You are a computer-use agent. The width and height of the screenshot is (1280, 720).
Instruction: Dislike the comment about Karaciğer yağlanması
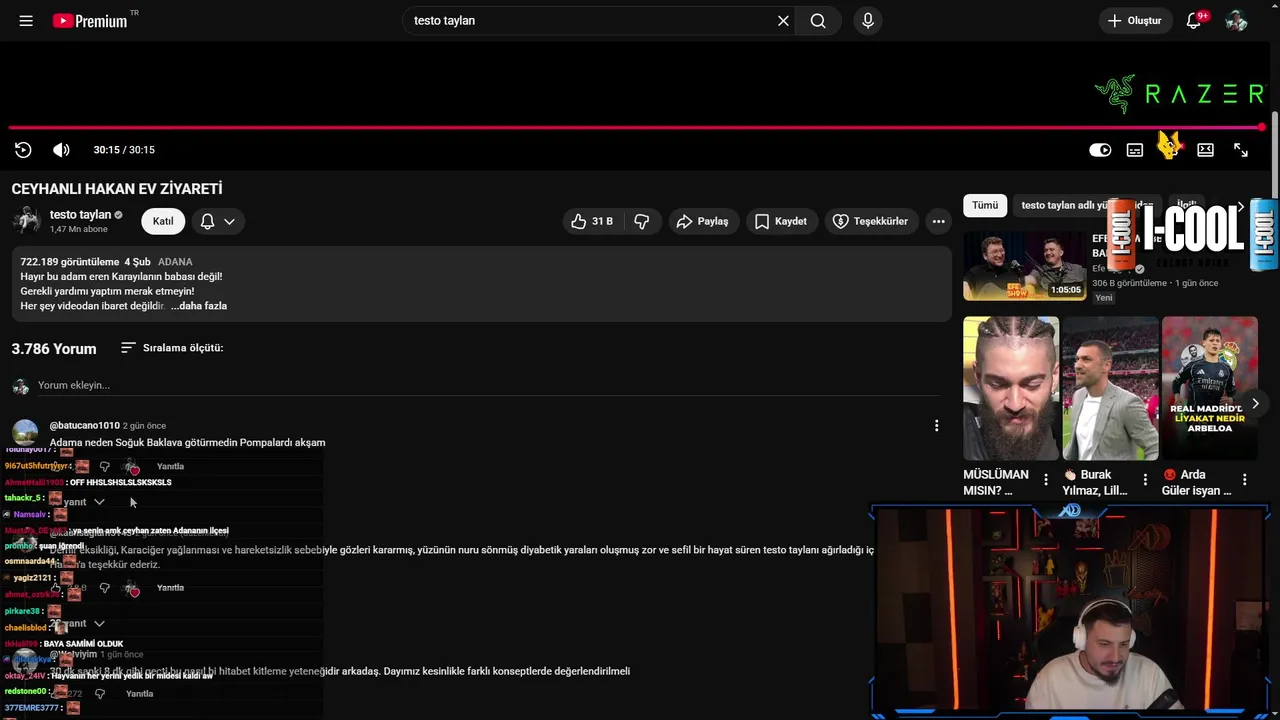click(104, 588)
